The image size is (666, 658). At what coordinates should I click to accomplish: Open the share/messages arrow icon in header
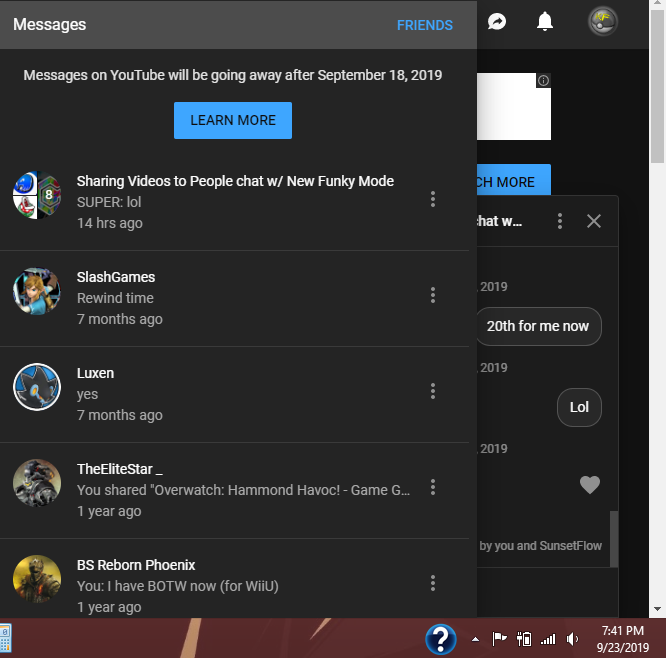(497, 22)
